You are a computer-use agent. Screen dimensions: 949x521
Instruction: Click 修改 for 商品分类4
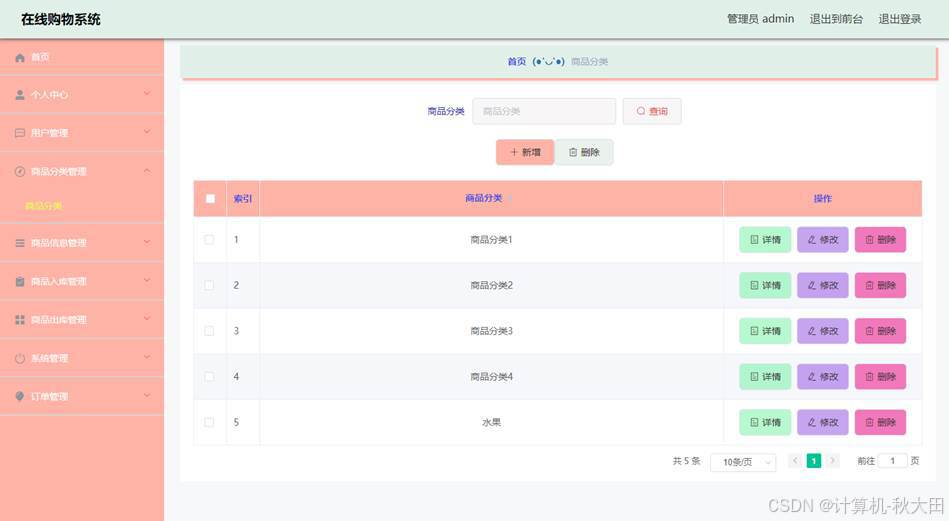coord(823,377)
